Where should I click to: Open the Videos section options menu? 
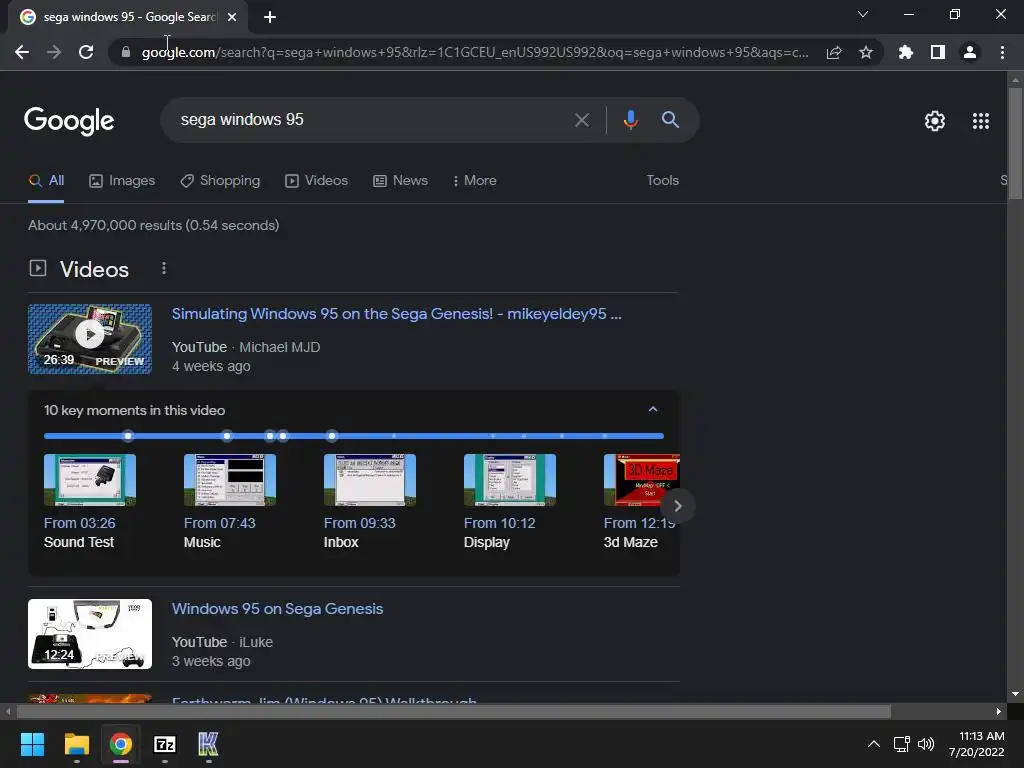click(x=164, y=268)
